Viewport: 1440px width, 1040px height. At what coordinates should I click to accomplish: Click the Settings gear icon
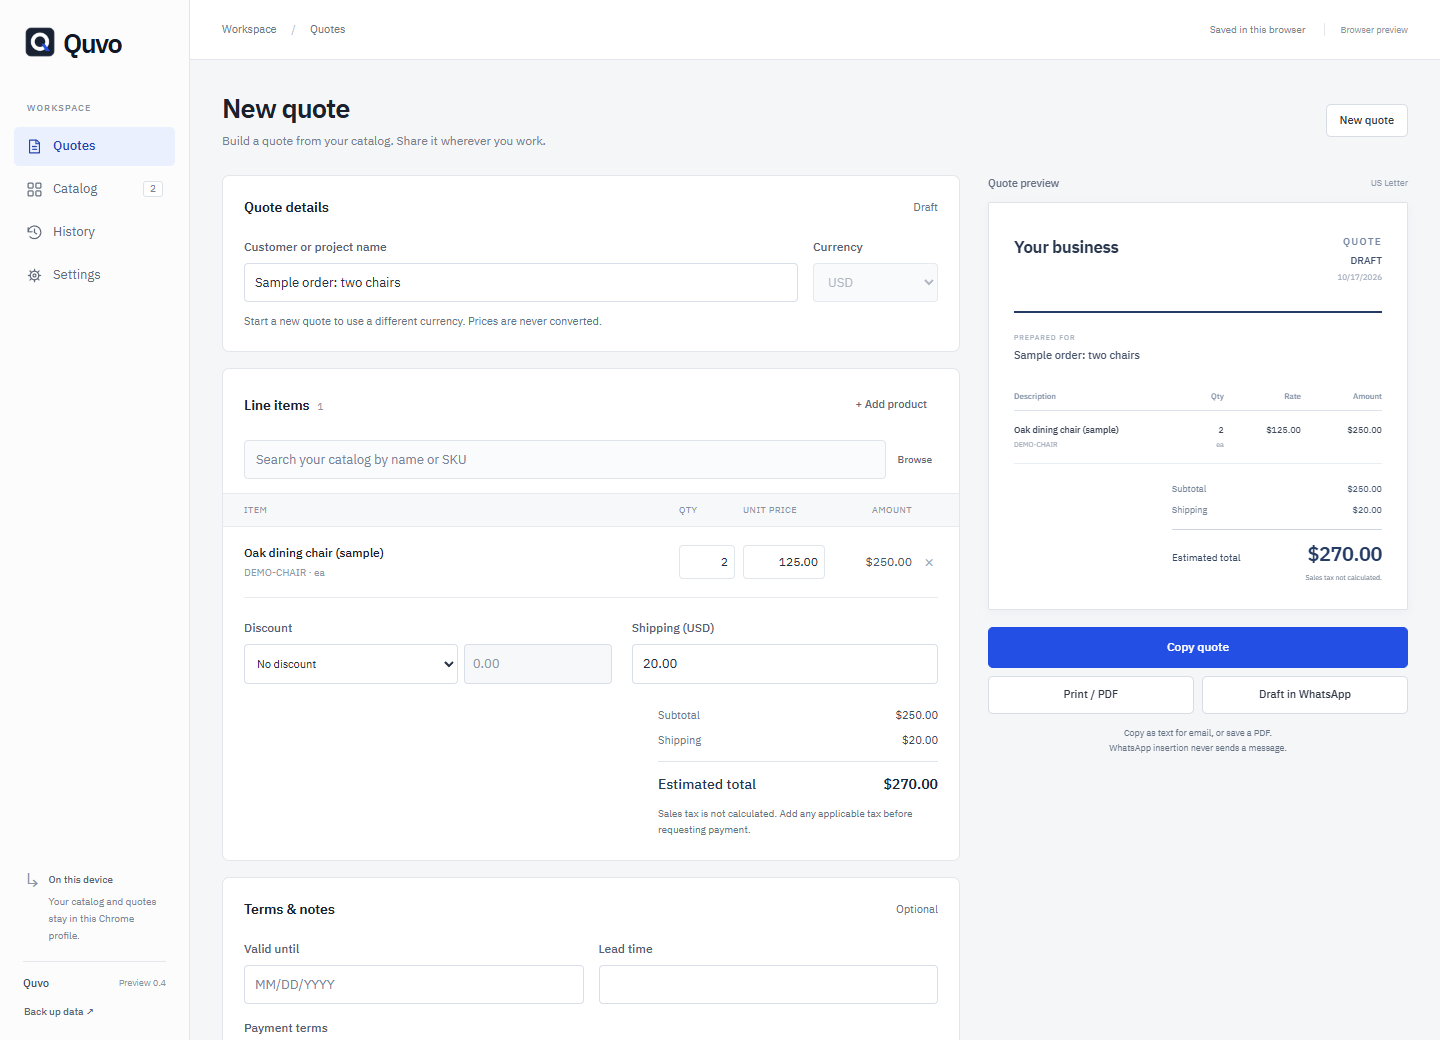(35, 275)
